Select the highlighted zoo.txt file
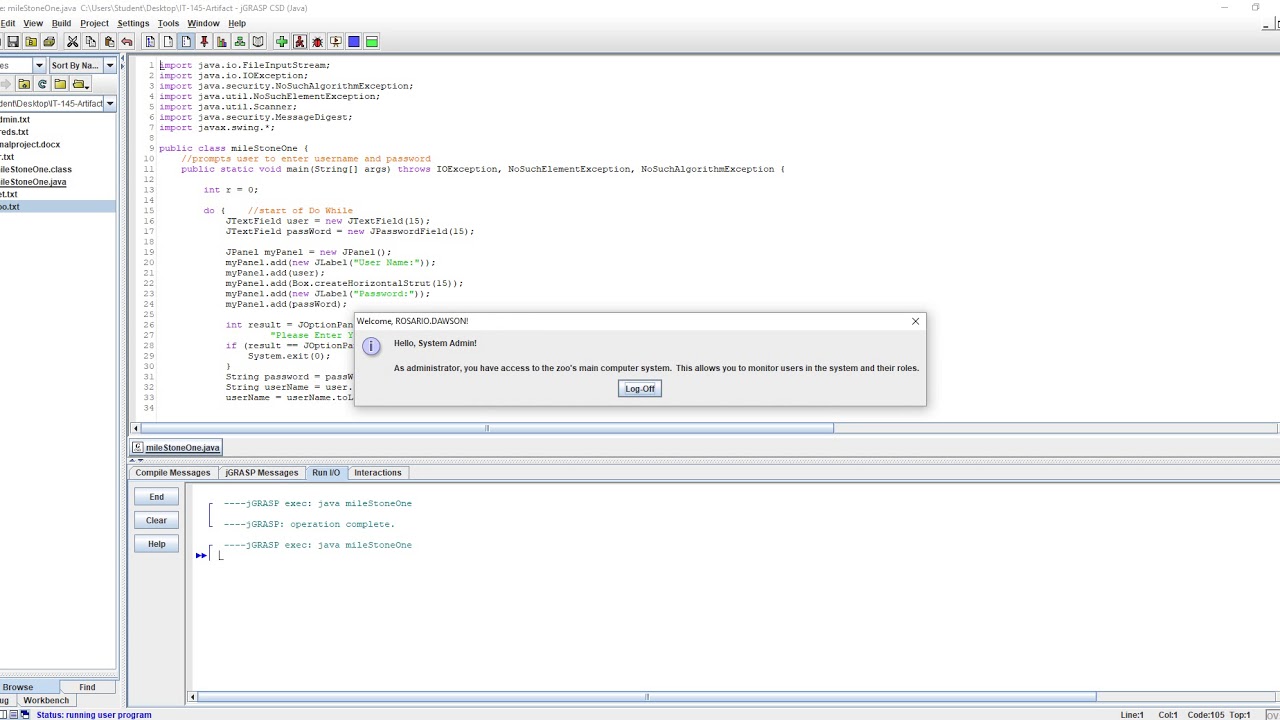This screenshot has height=720, width=1280. 58,207
